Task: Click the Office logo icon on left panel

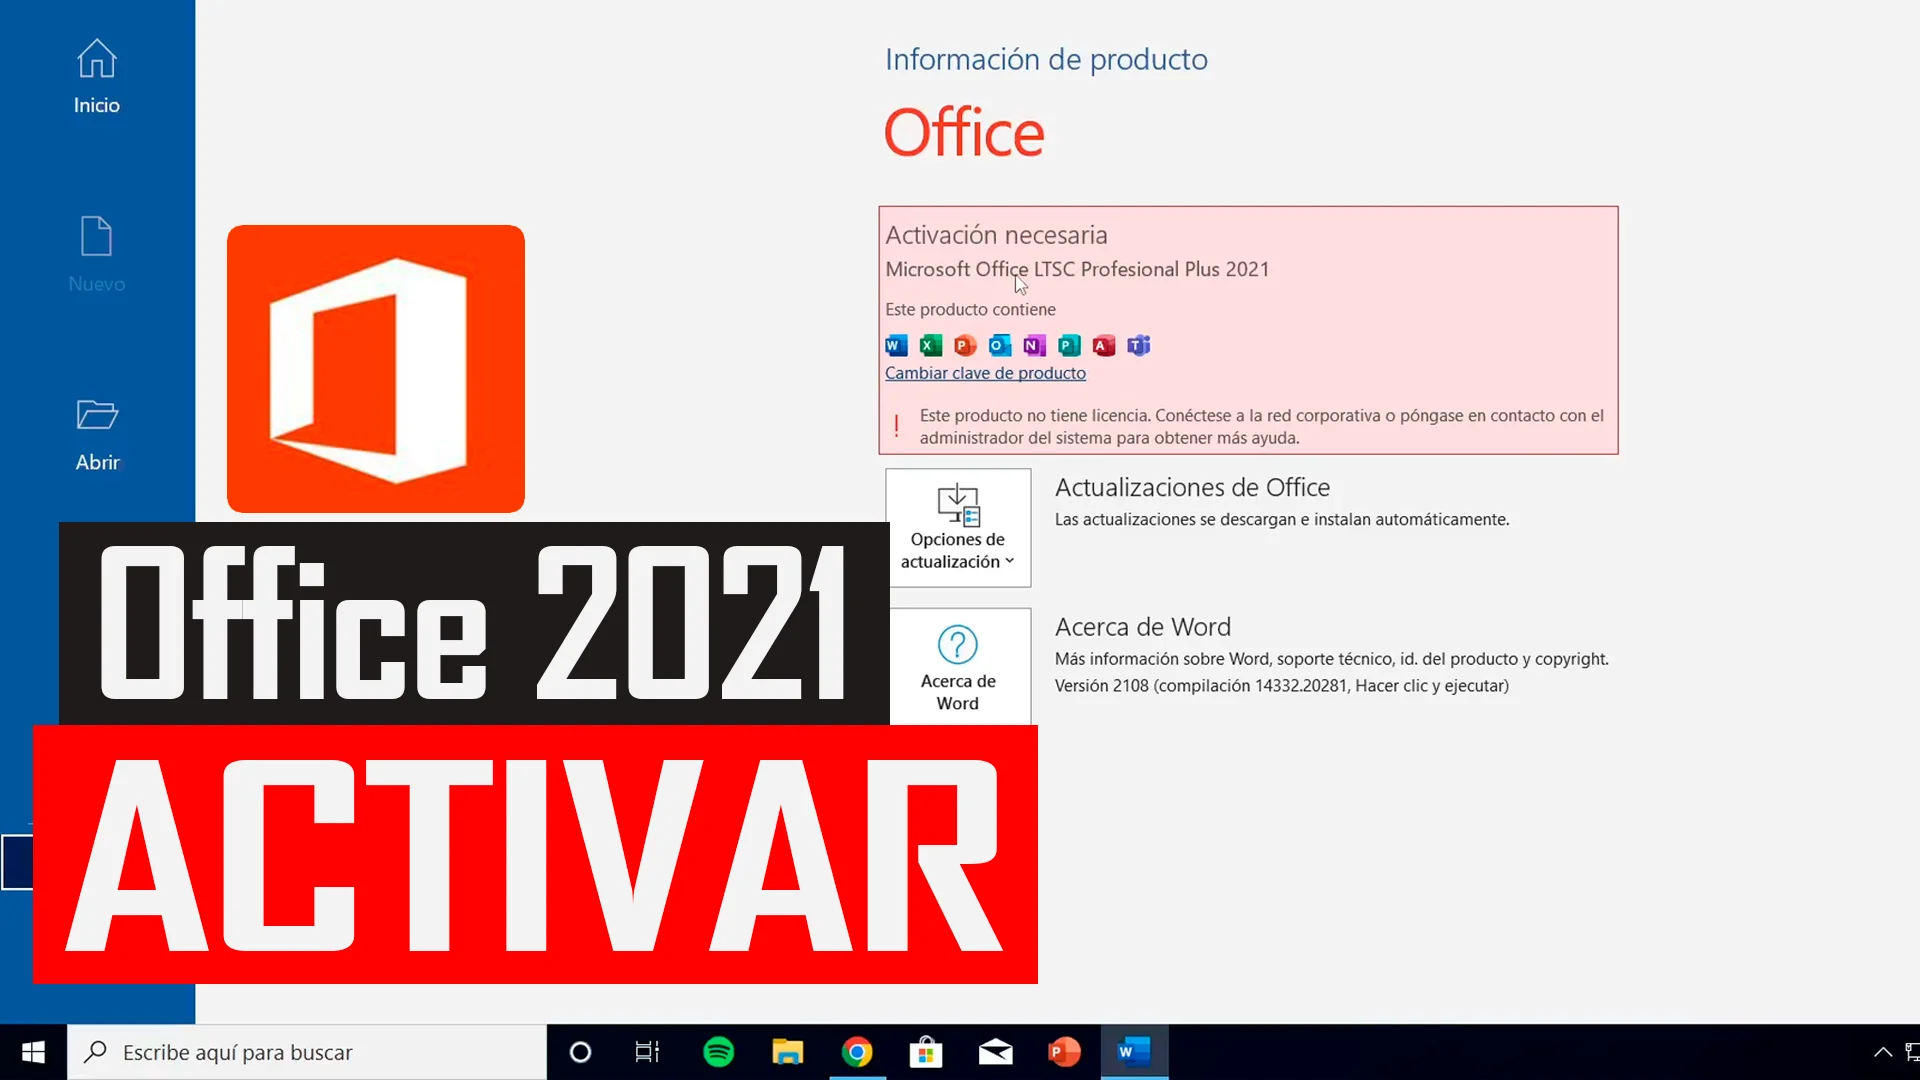Action: [376, 369]
